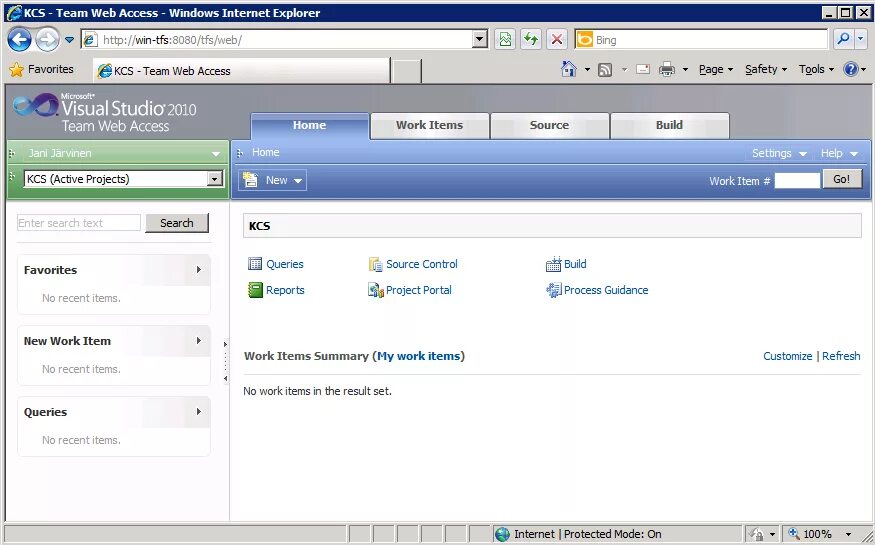Image resolution: width=875 pixels, height=545 pixels.
Task: Click the Refresh link in Work Items Summary
Action: 841,356
